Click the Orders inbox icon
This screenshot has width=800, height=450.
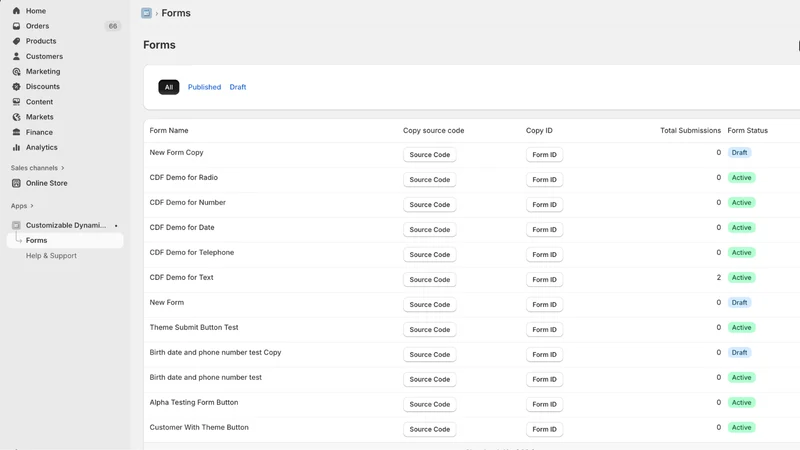(x=16, y=26)
